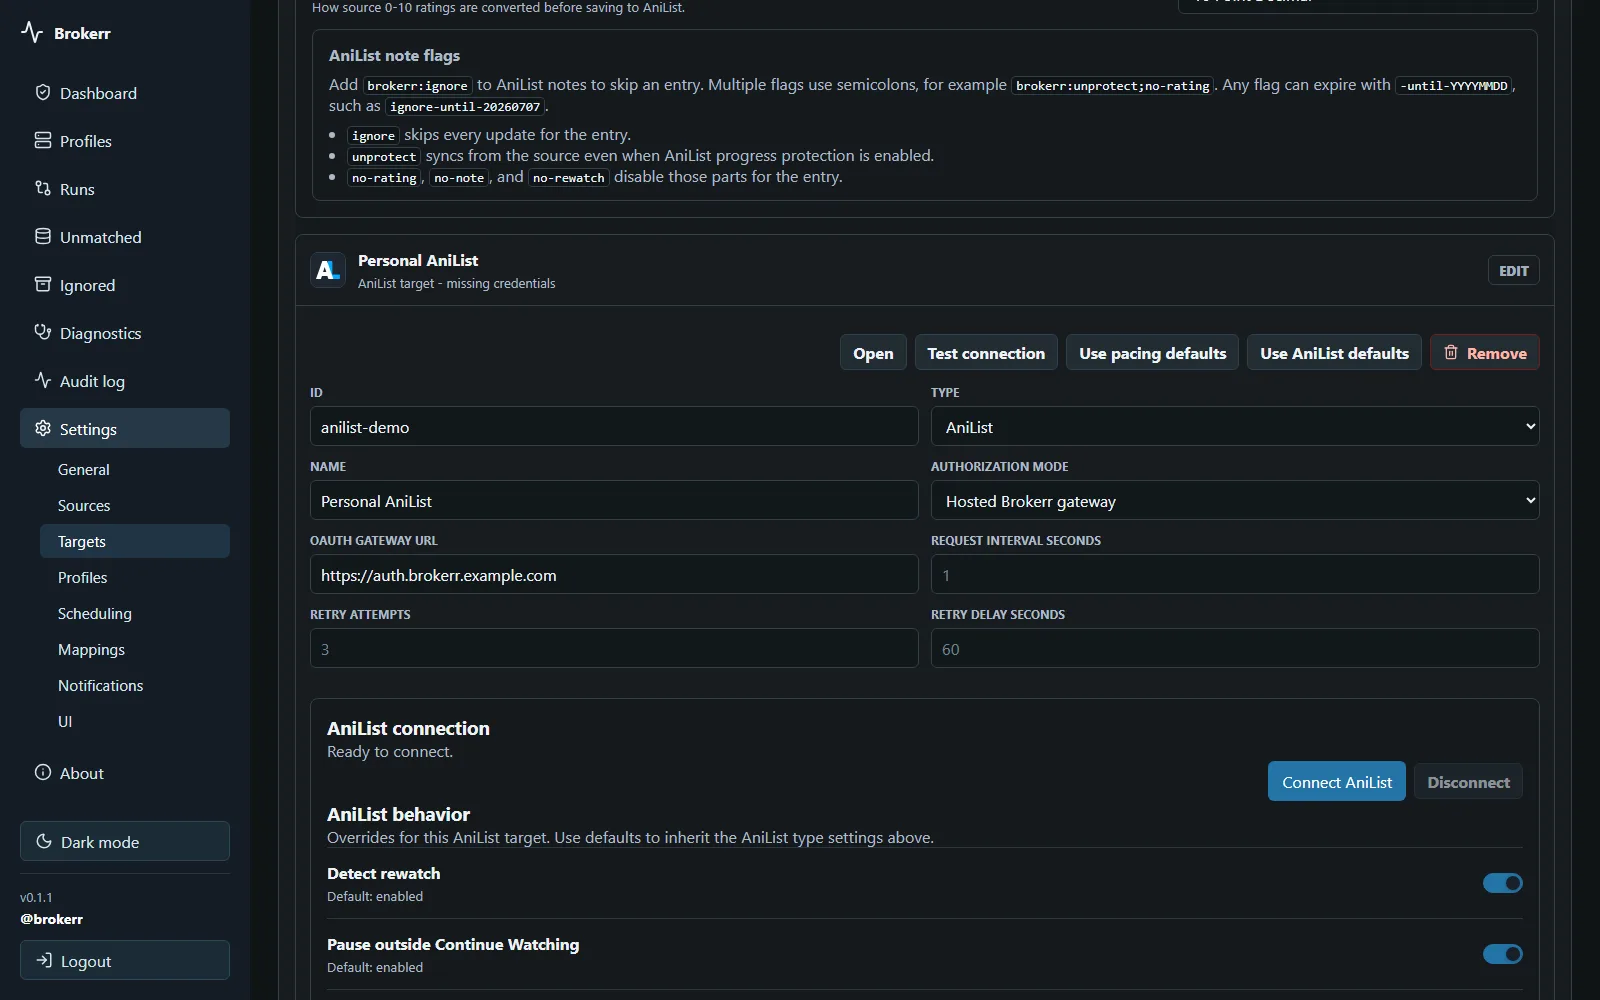
Task: Open Notifications settings subsection
Action: point(135,685)
